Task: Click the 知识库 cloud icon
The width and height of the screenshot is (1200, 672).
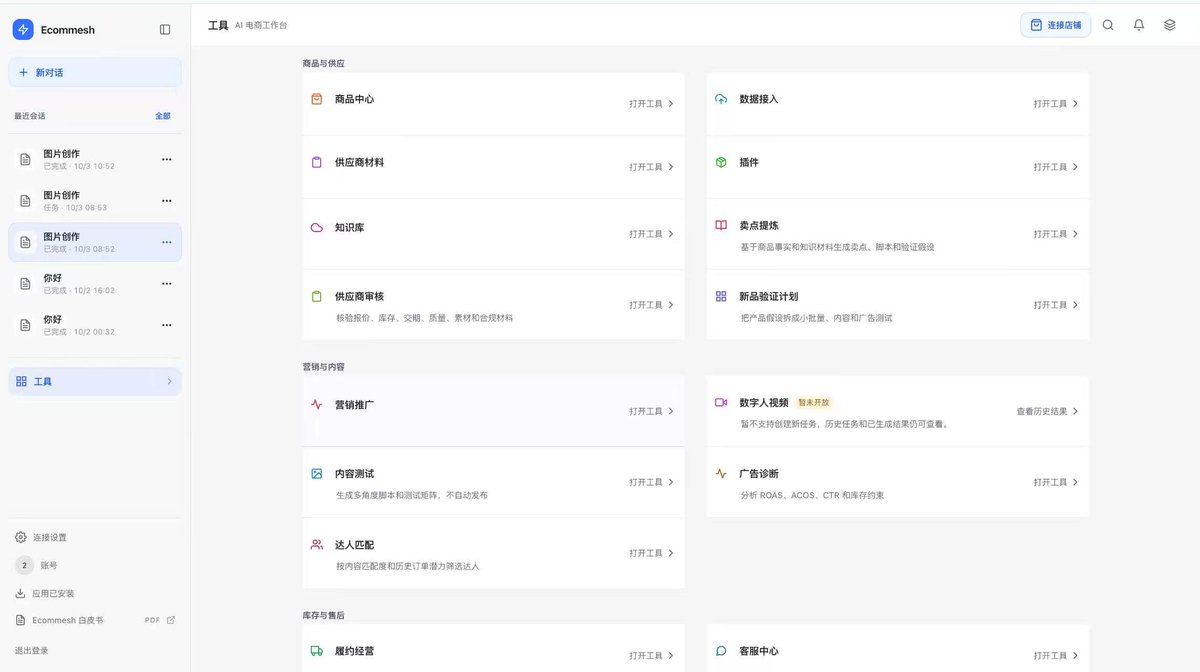Action: (317, 228)
